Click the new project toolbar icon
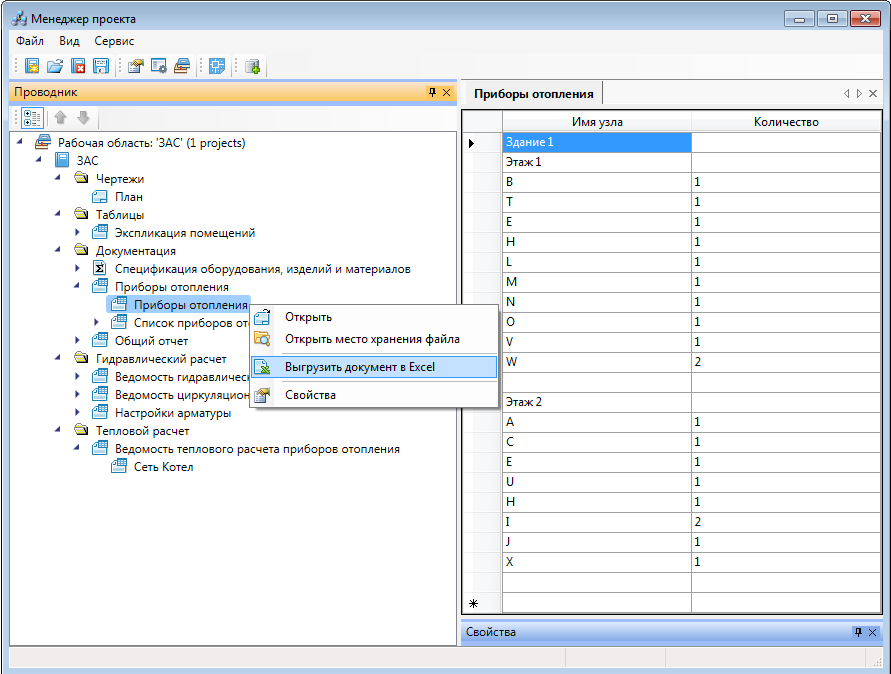Image resolution: width=891 pixels, height=674 pixels. tap(32, 66)
